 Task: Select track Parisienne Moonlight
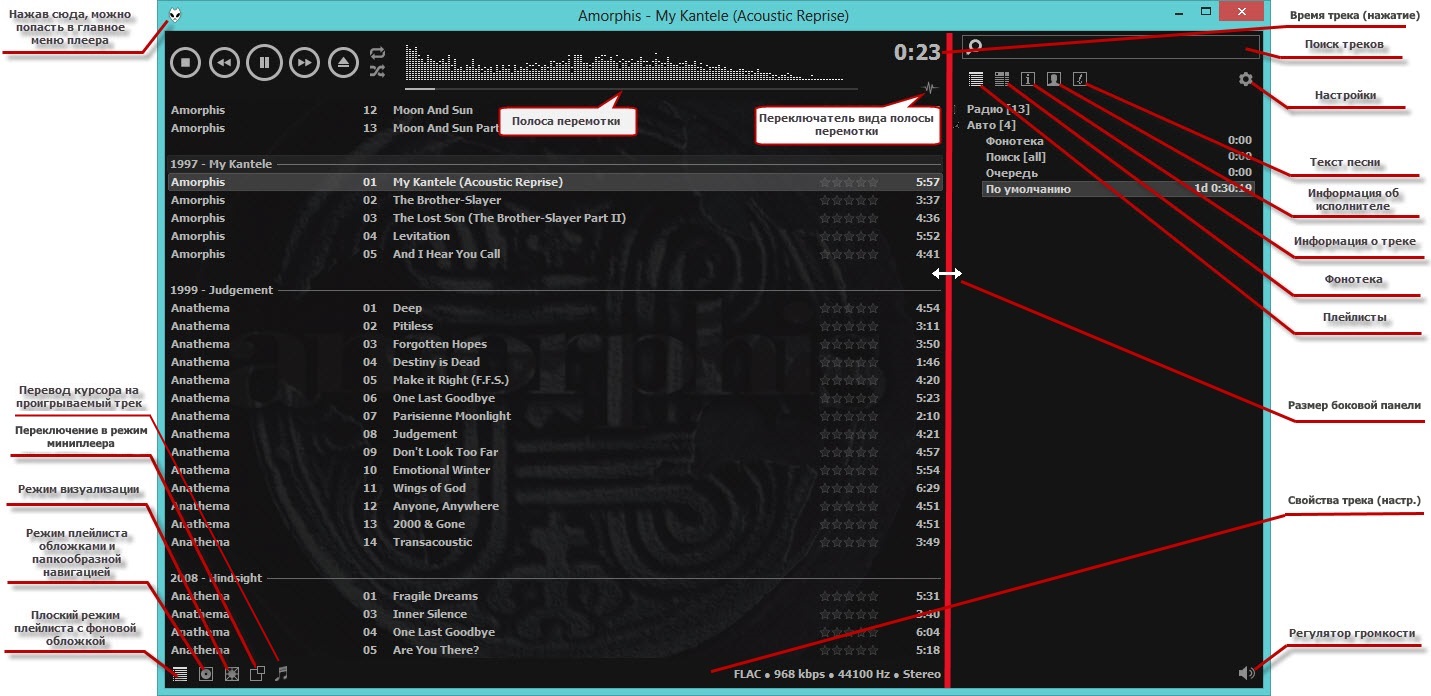tap(555, 416)
